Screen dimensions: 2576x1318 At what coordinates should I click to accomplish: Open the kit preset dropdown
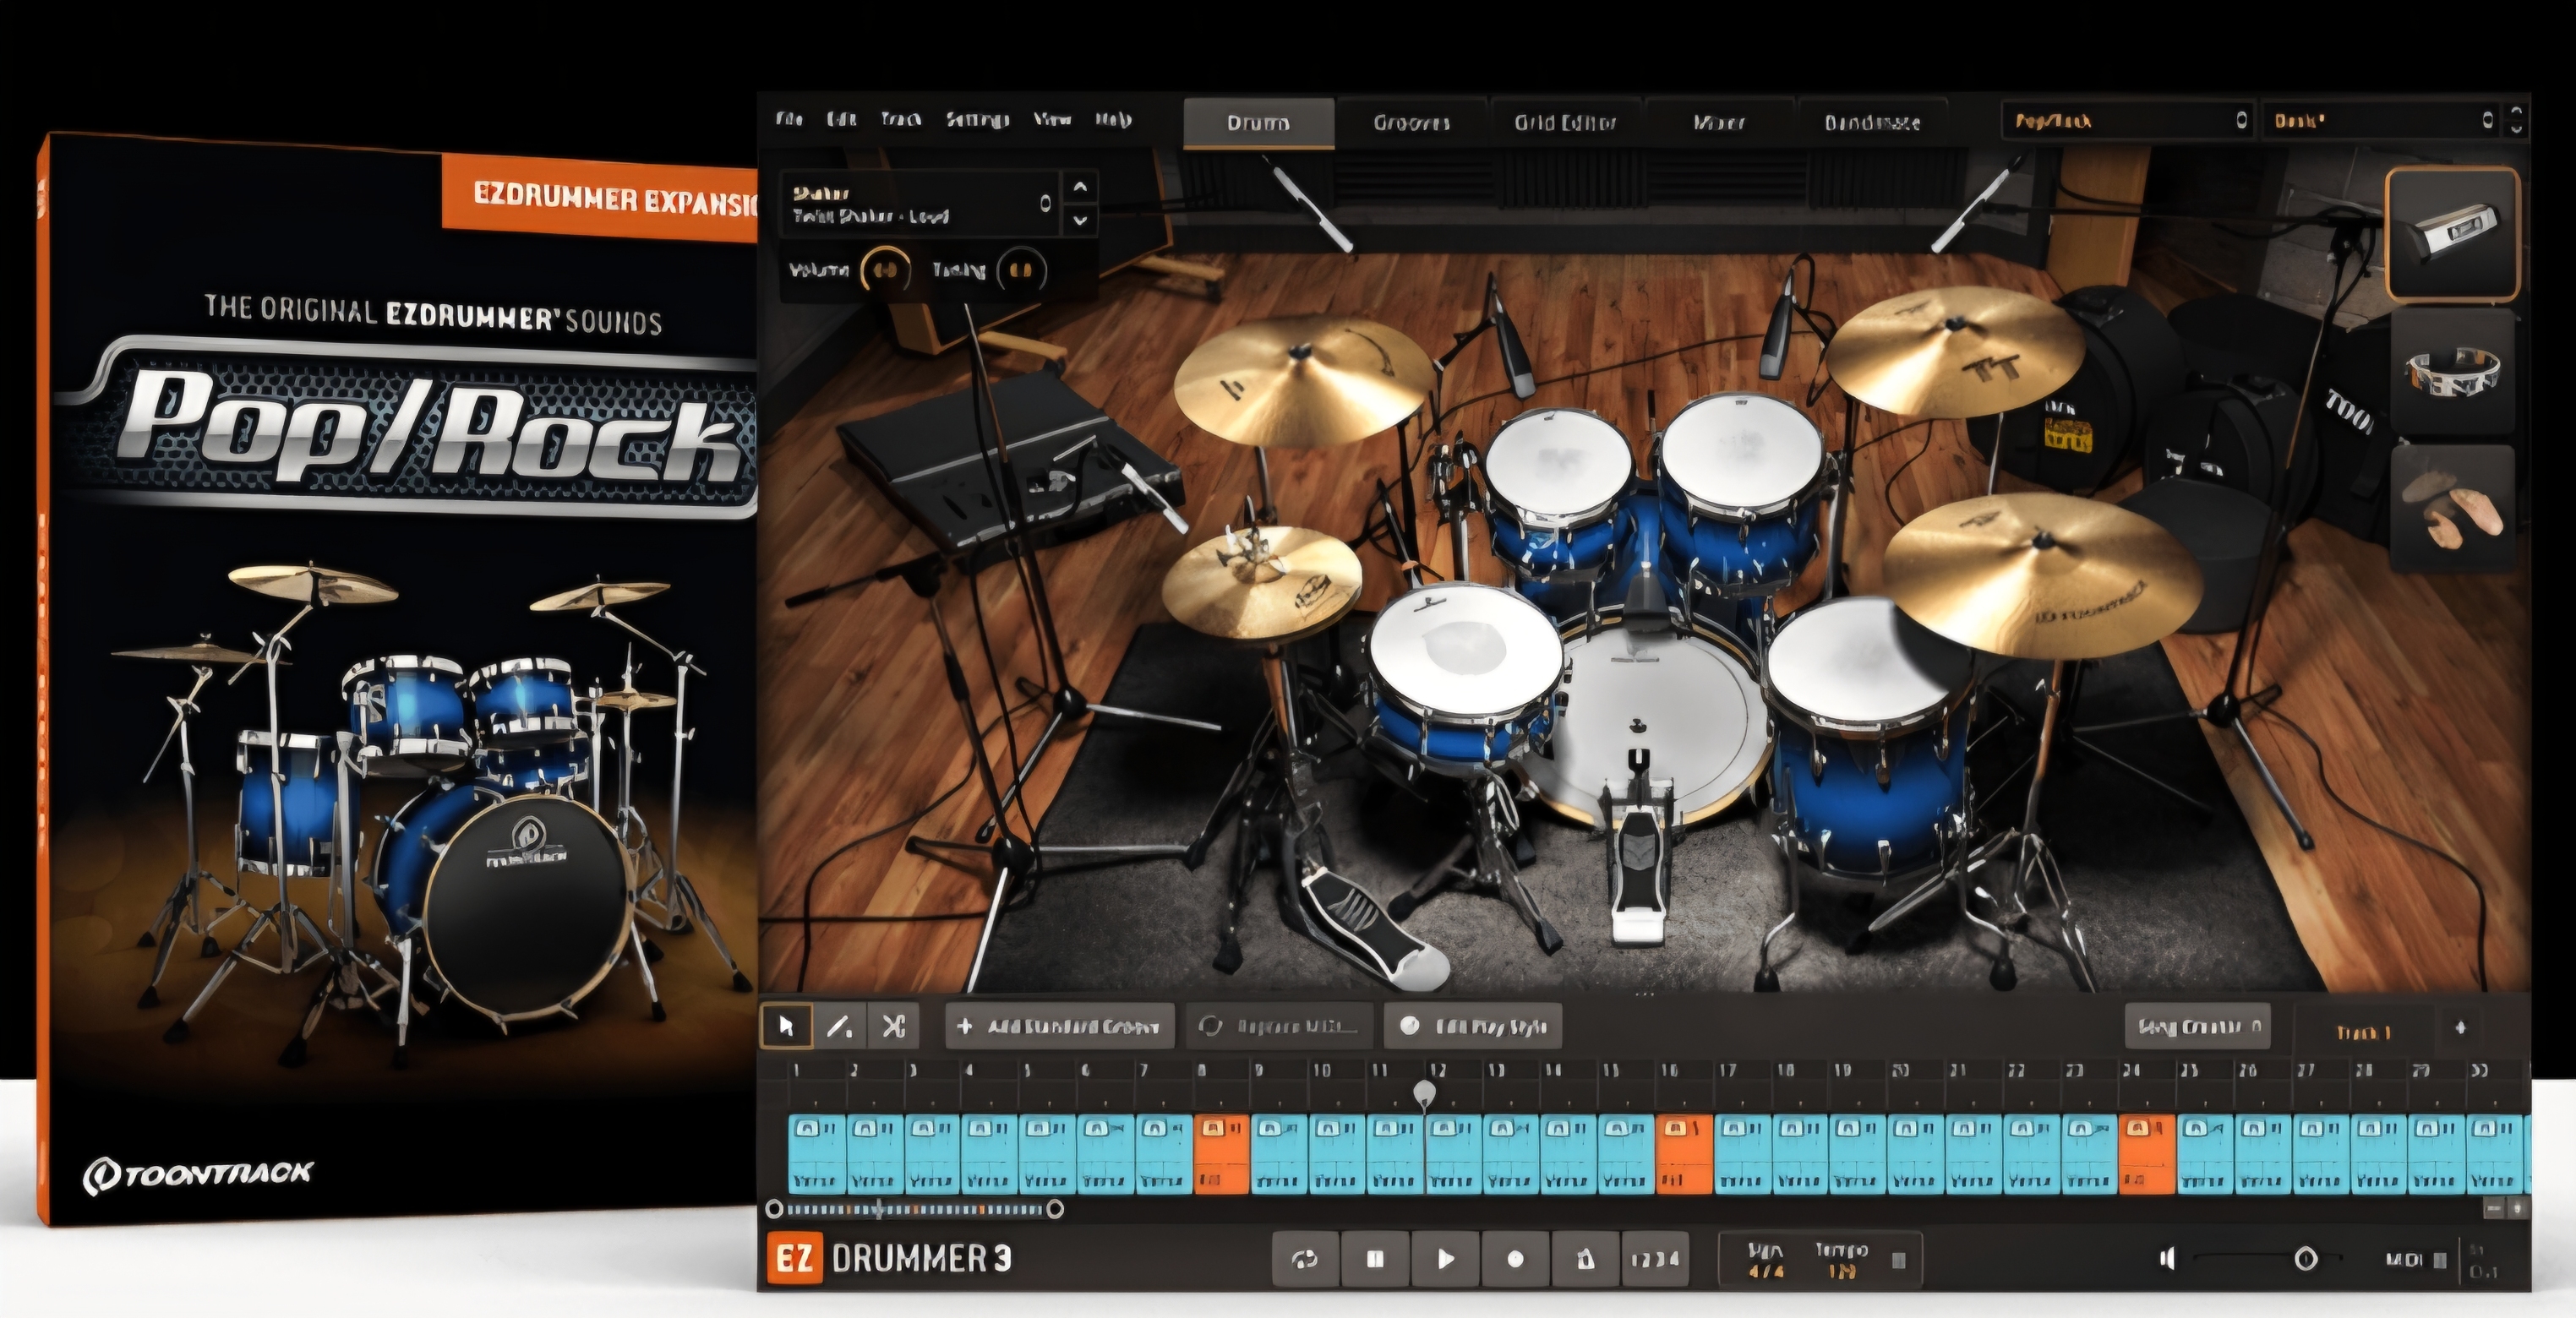(2381, 121)
